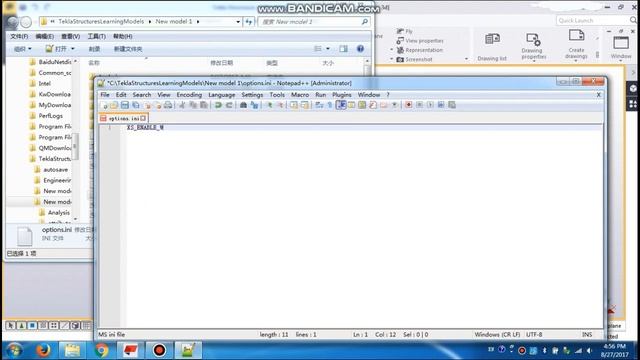
Task: Click View properties in Tekla ribbon
Action: coord(420,41)
